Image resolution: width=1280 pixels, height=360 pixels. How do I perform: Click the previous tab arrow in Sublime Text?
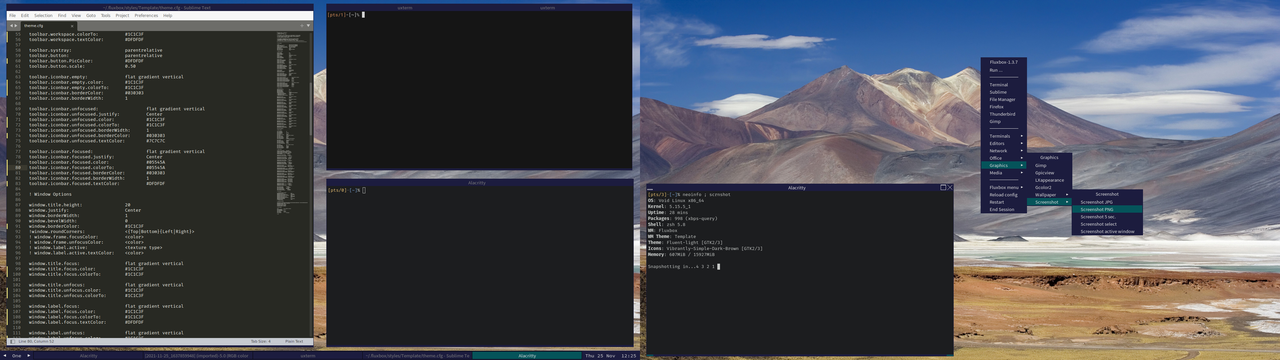pyautogui.click(x=11, y=26)
